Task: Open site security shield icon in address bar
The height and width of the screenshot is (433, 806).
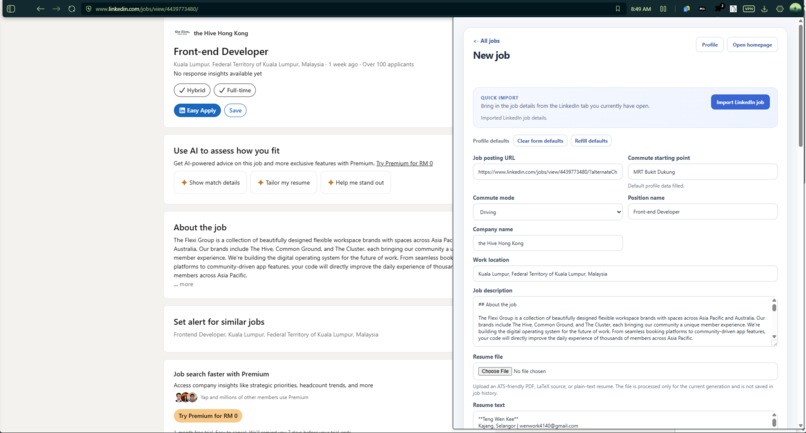Action: [x=88, y=9]
